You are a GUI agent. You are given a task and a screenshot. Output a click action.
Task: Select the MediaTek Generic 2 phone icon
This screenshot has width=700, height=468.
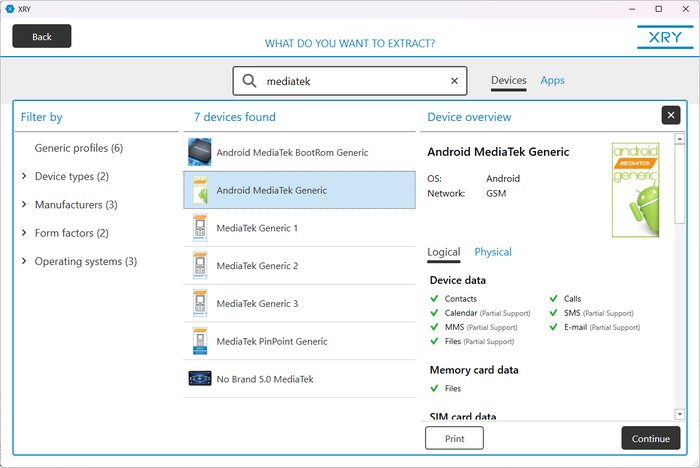(x=200, y=266)
